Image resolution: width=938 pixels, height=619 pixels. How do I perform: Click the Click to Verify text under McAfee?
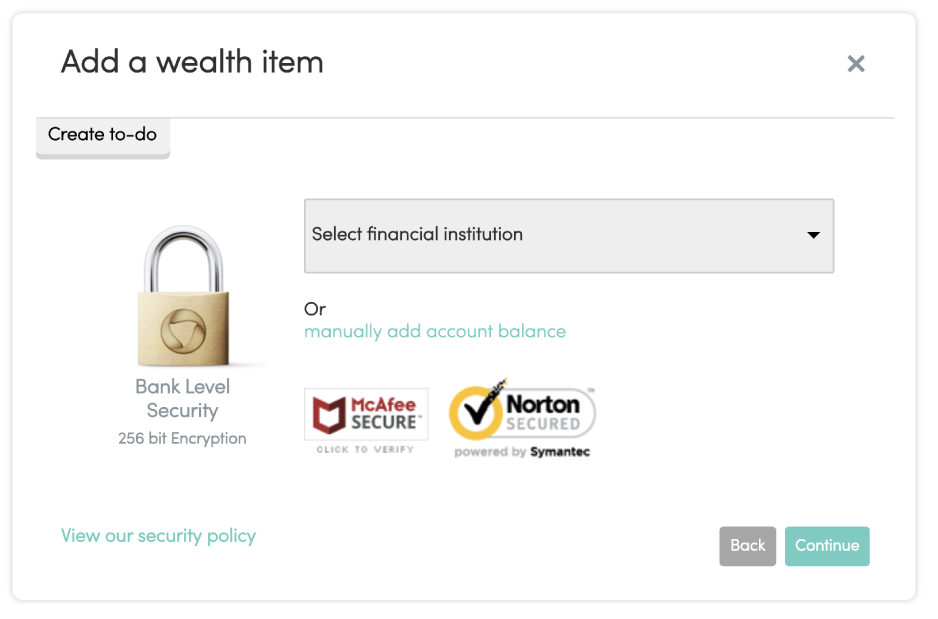(x=366, y=449)
